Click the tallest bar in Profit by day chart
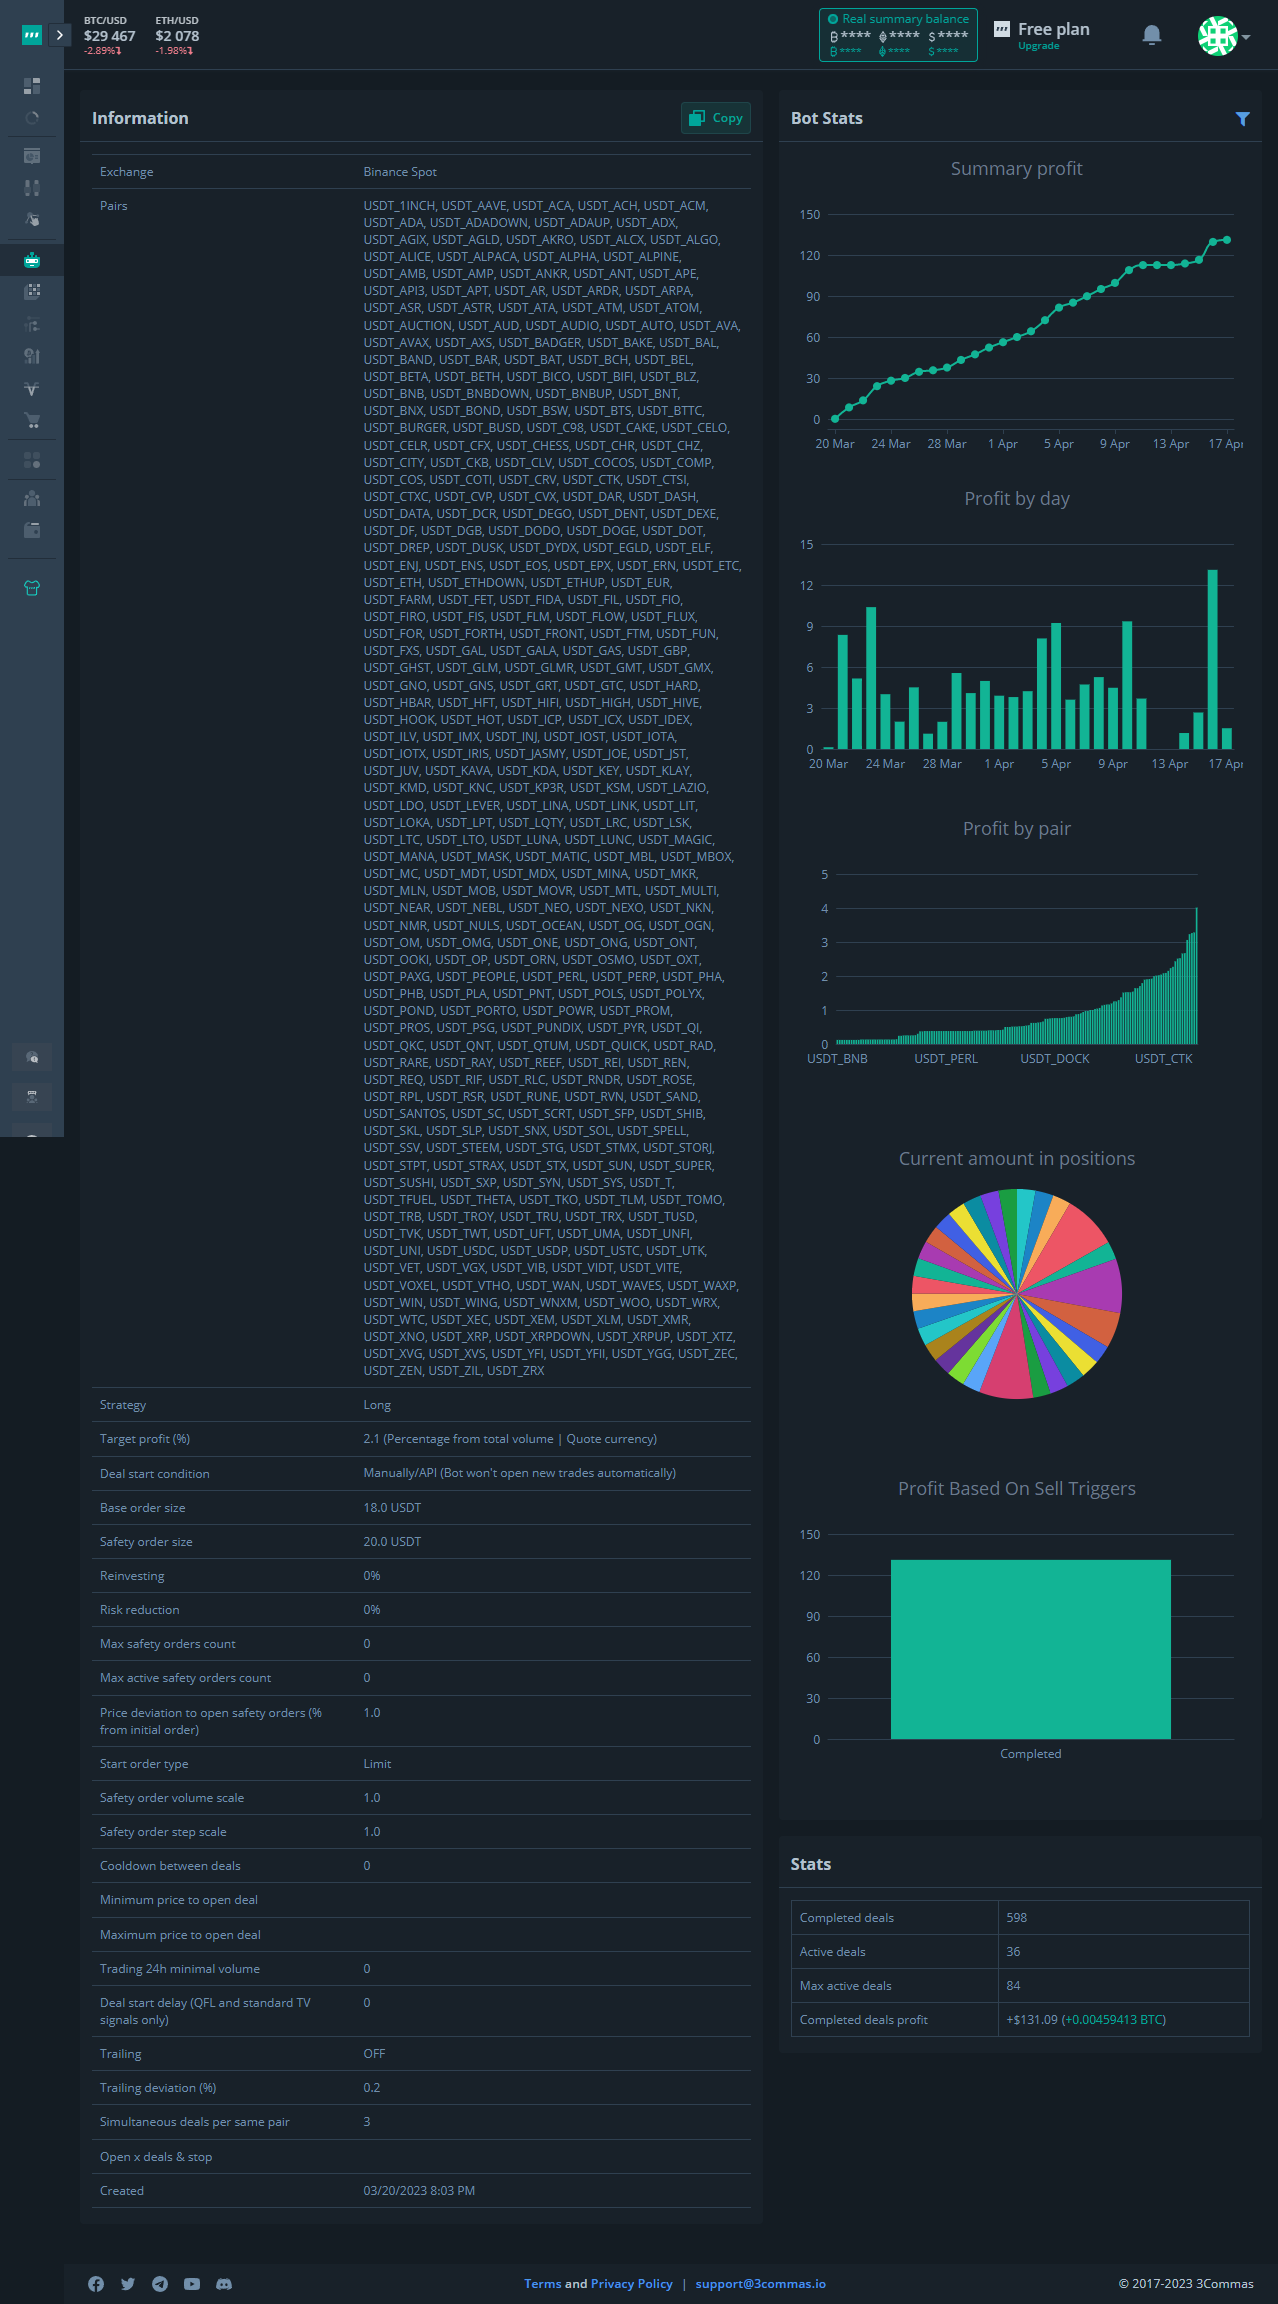1278x2304 pixels. pos(1213,659)
